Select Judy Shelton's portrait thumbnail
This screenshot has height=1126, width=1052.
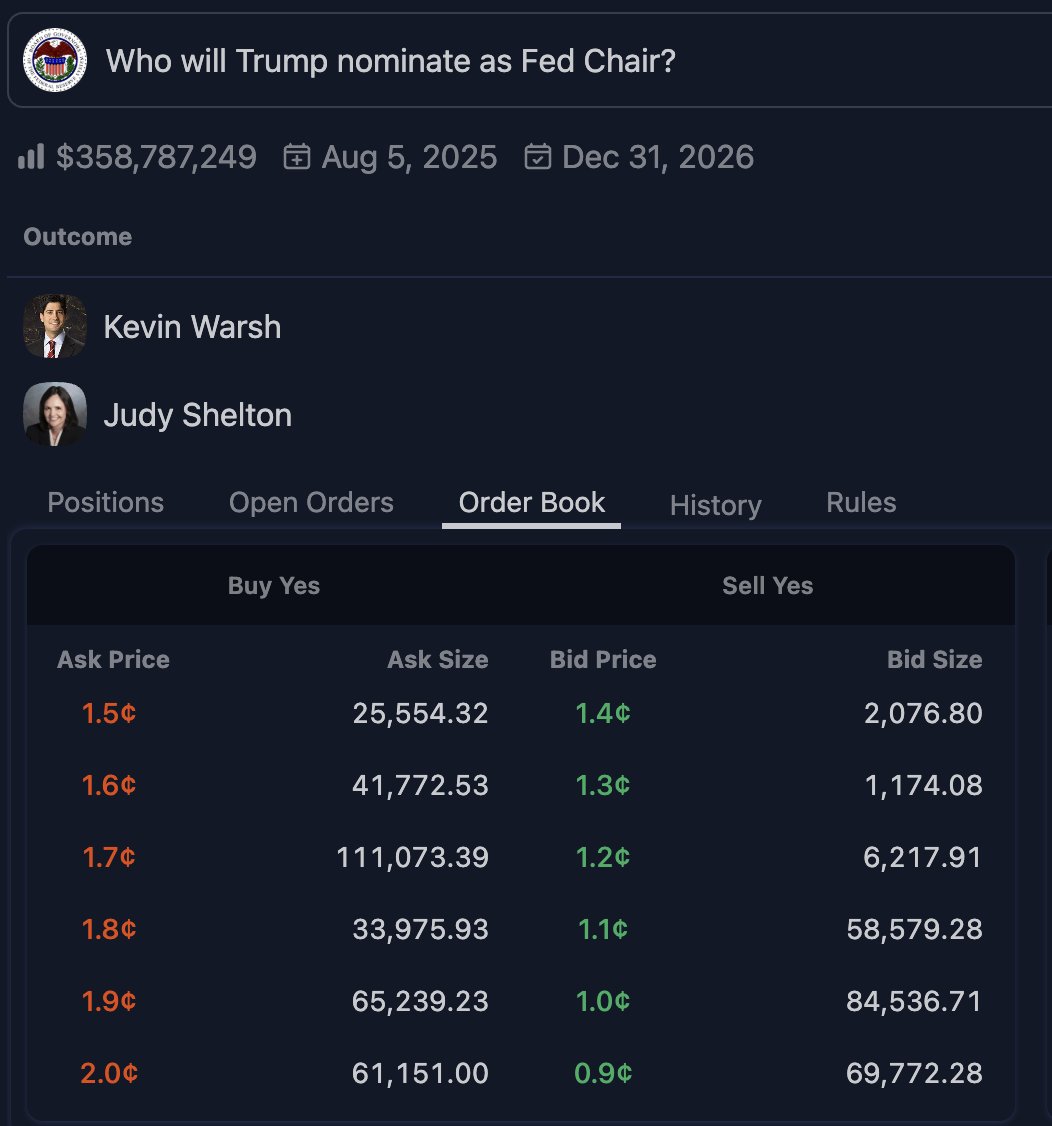55,414
